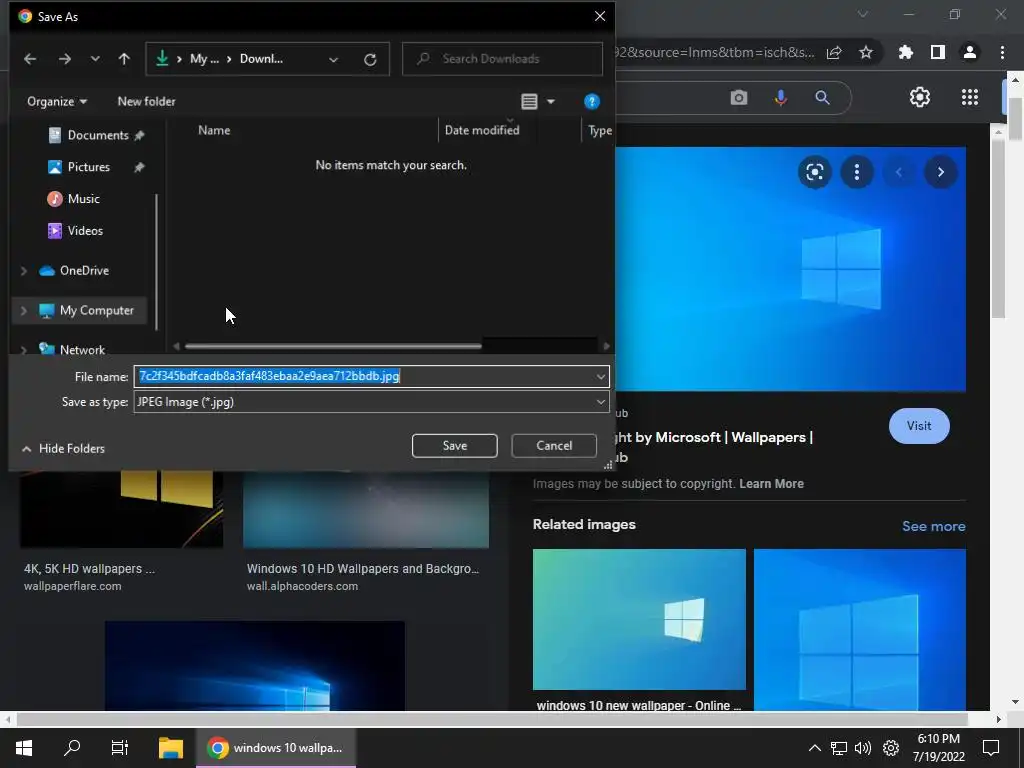Open the tab search dropdown in Chrome

[x=863, y=14]
